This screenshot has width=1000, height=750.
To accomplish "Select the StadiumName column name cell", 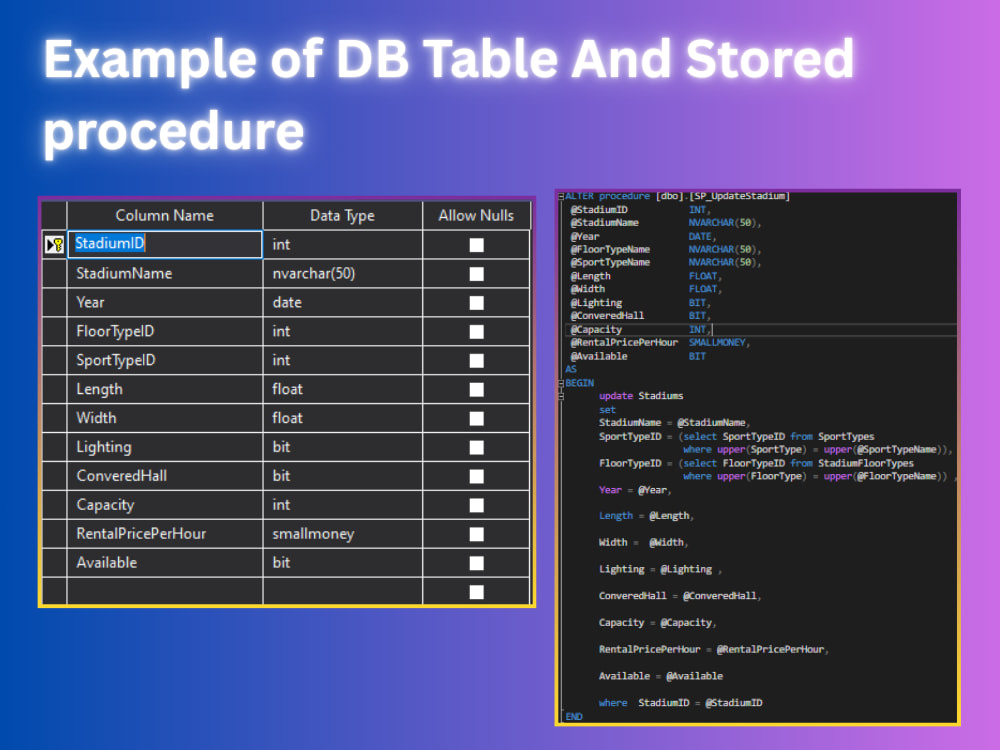I will pyautogui.click(x=165, y=274).
